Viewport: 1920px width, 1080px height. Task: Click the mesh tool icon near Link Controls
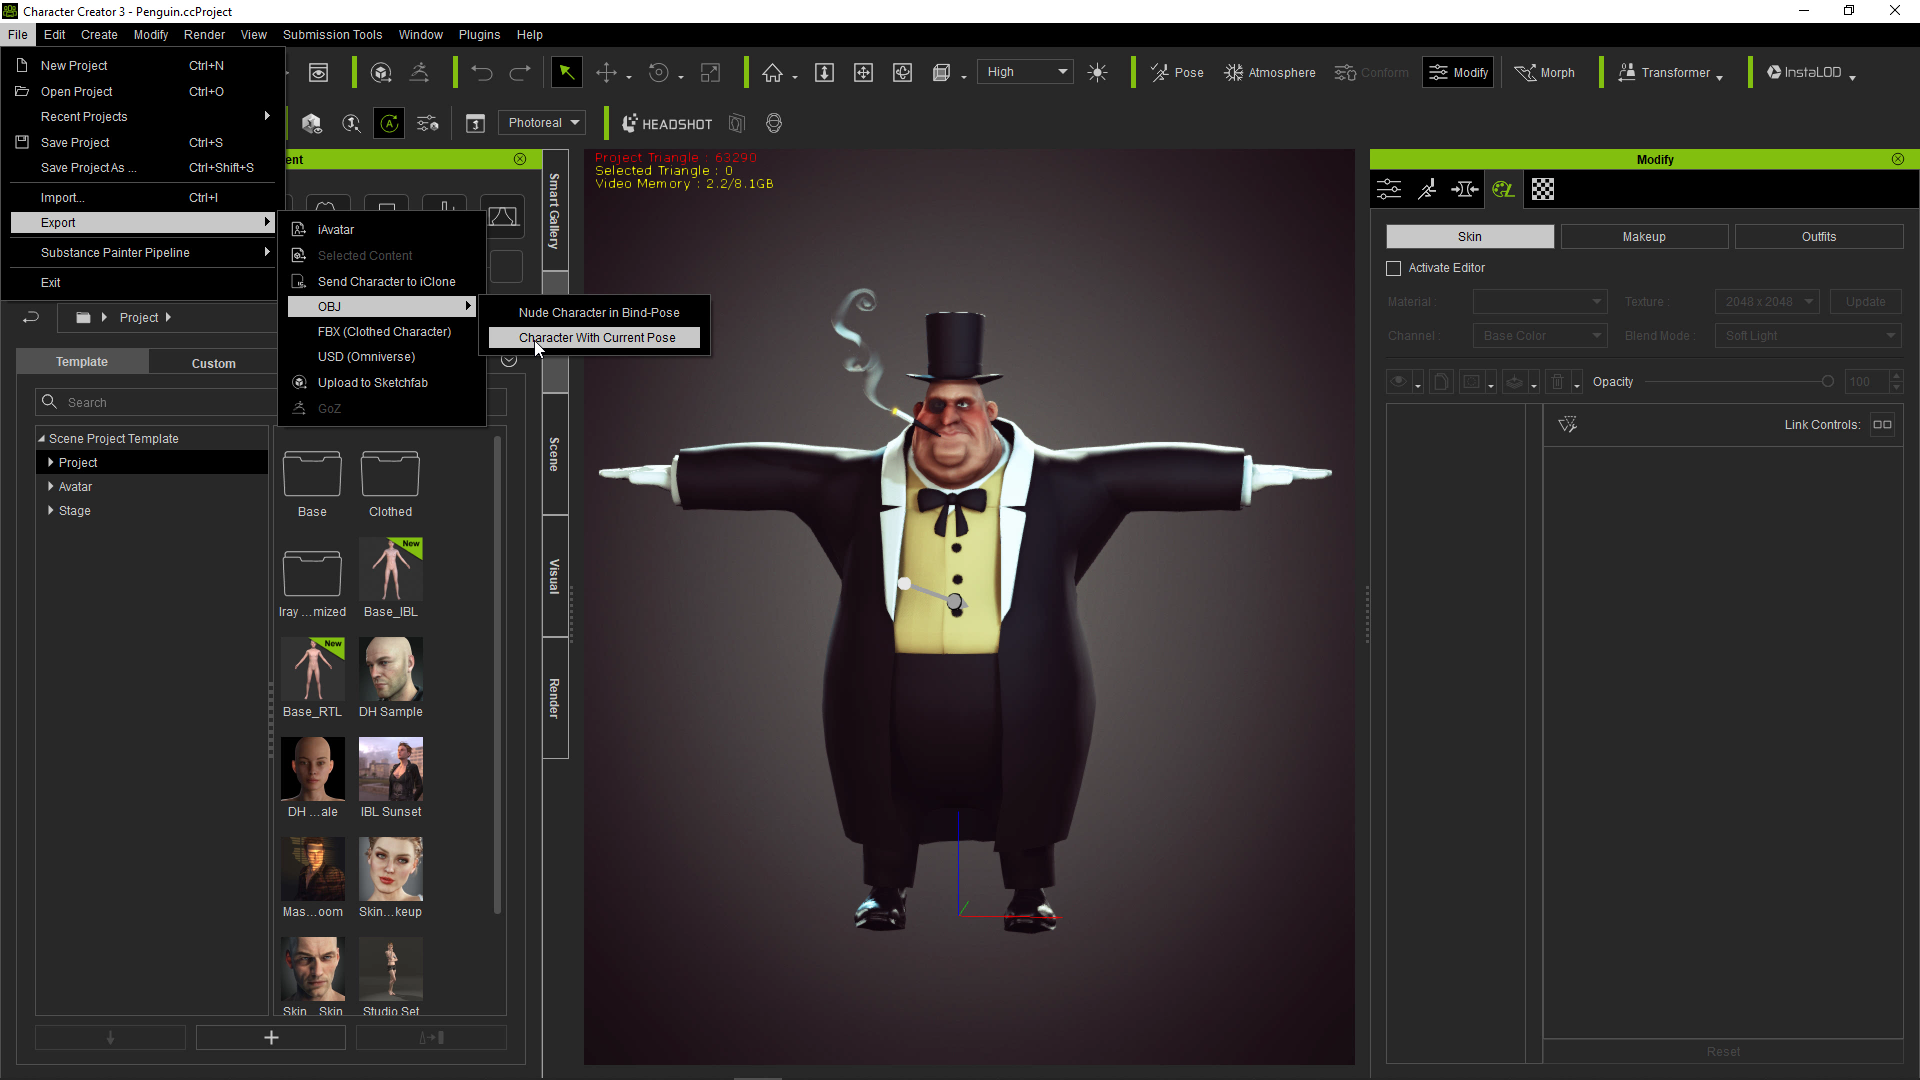click(1568, 425)
